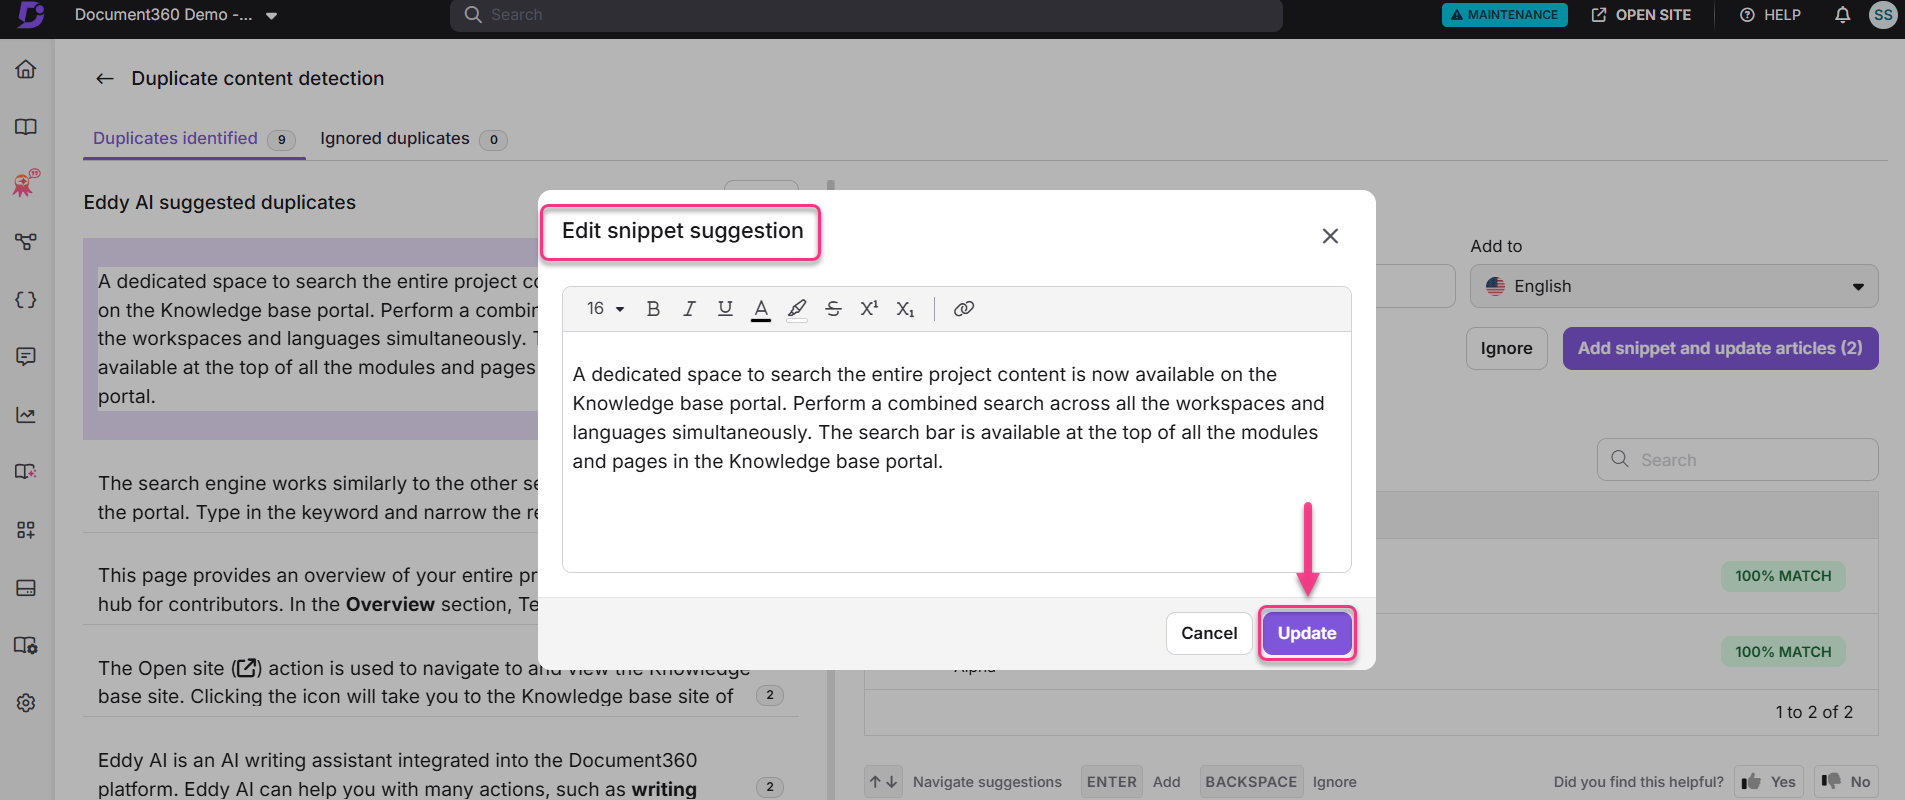
Task: Click No thumbs-down helpful button
Action: (x=1846, y=782)
